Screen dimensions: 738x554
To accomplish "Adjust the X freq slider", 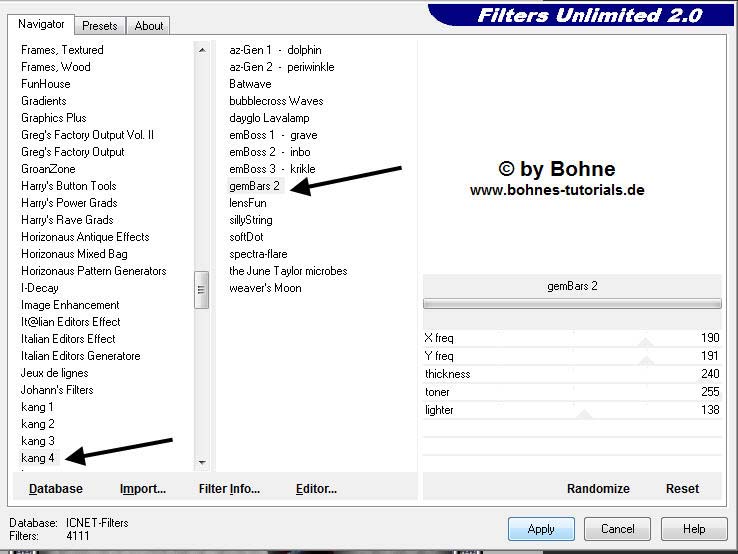I will click(645, 341).
